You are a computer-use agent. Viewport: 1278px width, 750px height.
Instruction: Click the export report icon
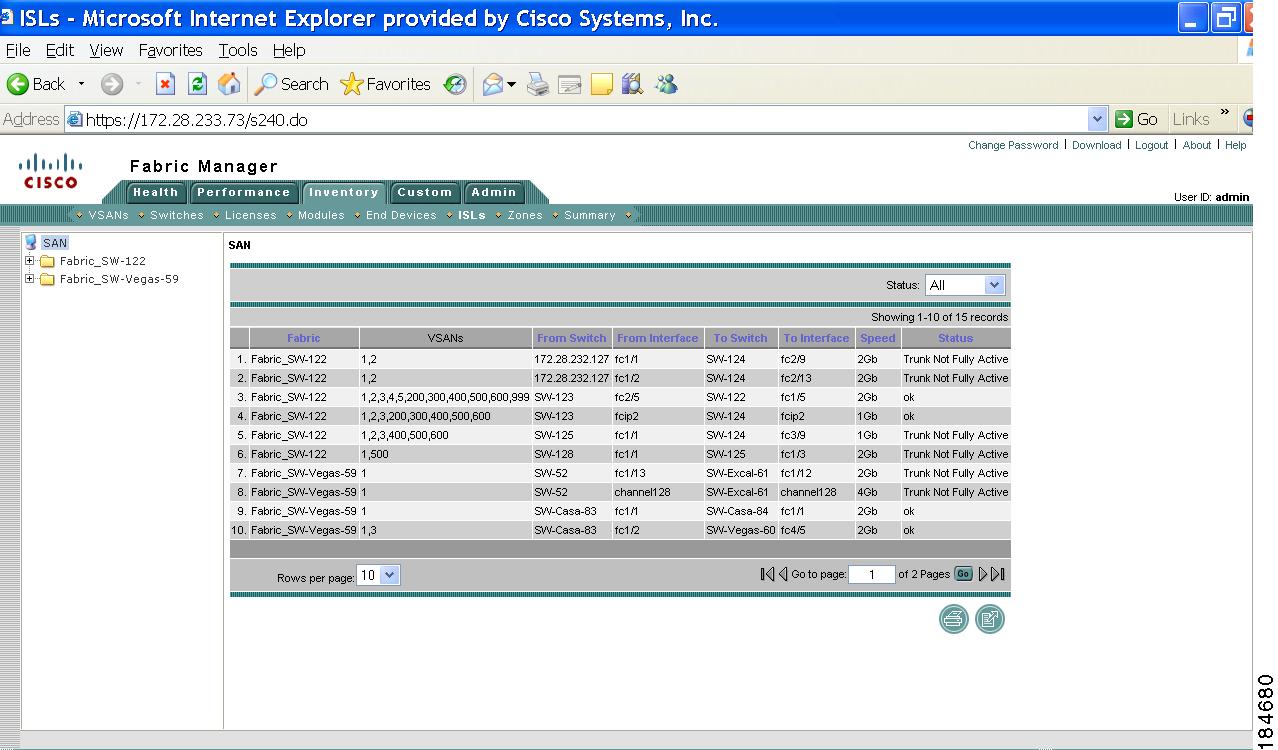coord(989,619)
